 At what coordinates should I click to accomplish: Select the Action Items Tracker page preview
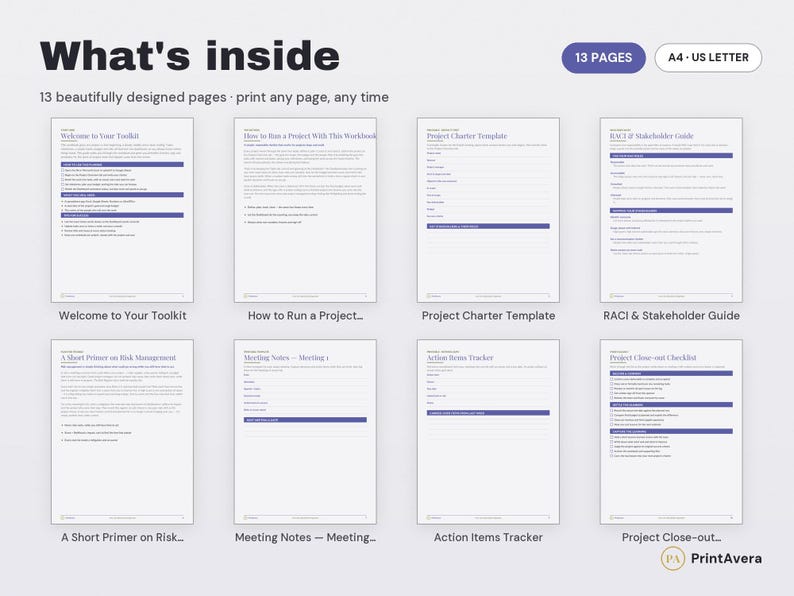click(488, 432)
